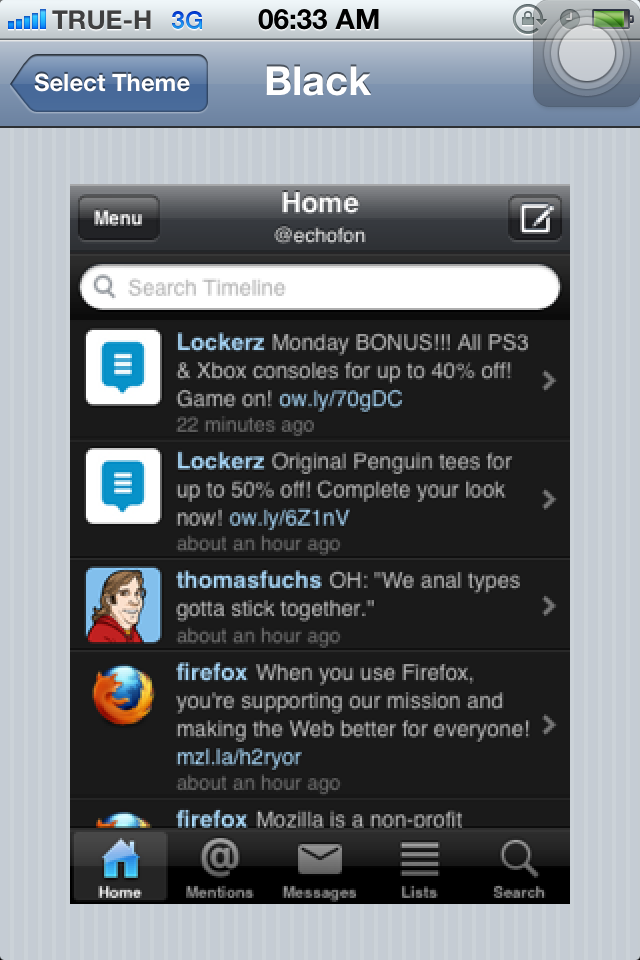The width and height of the screenshot is (640, 960).
Task: Expand the firefox mission tweet chevron
Action: 548,725
